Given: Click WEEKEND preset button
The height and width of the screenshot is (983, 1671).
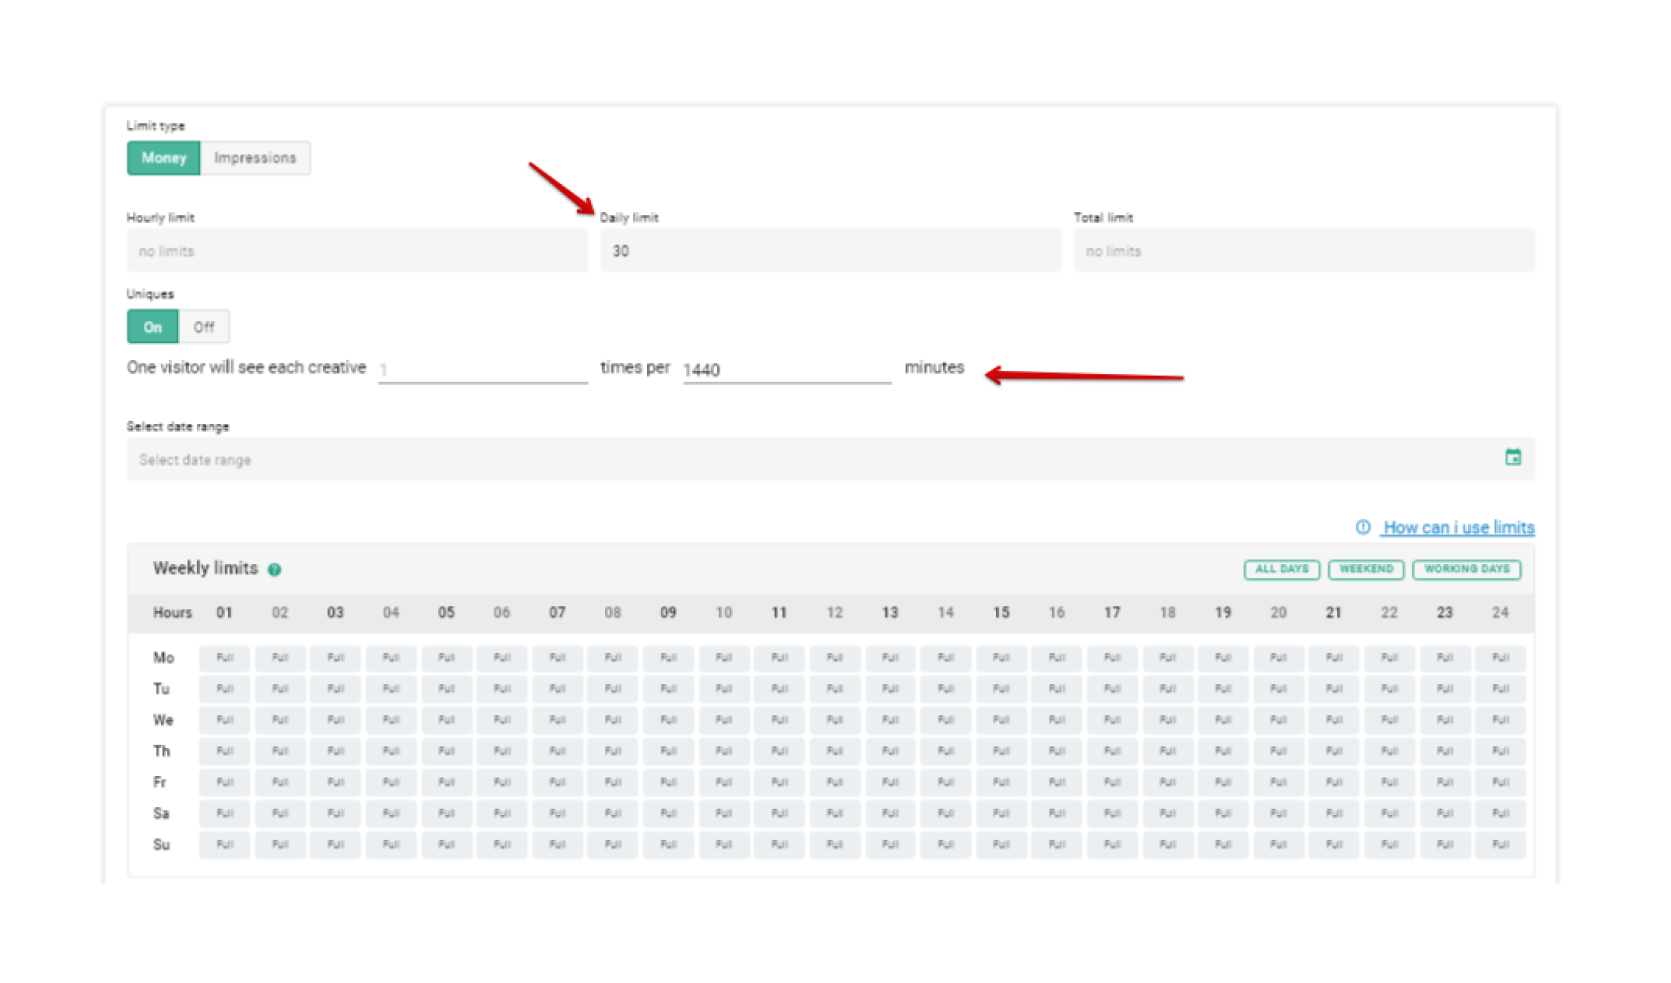Looking at the screenshot, I should 1365,569.
